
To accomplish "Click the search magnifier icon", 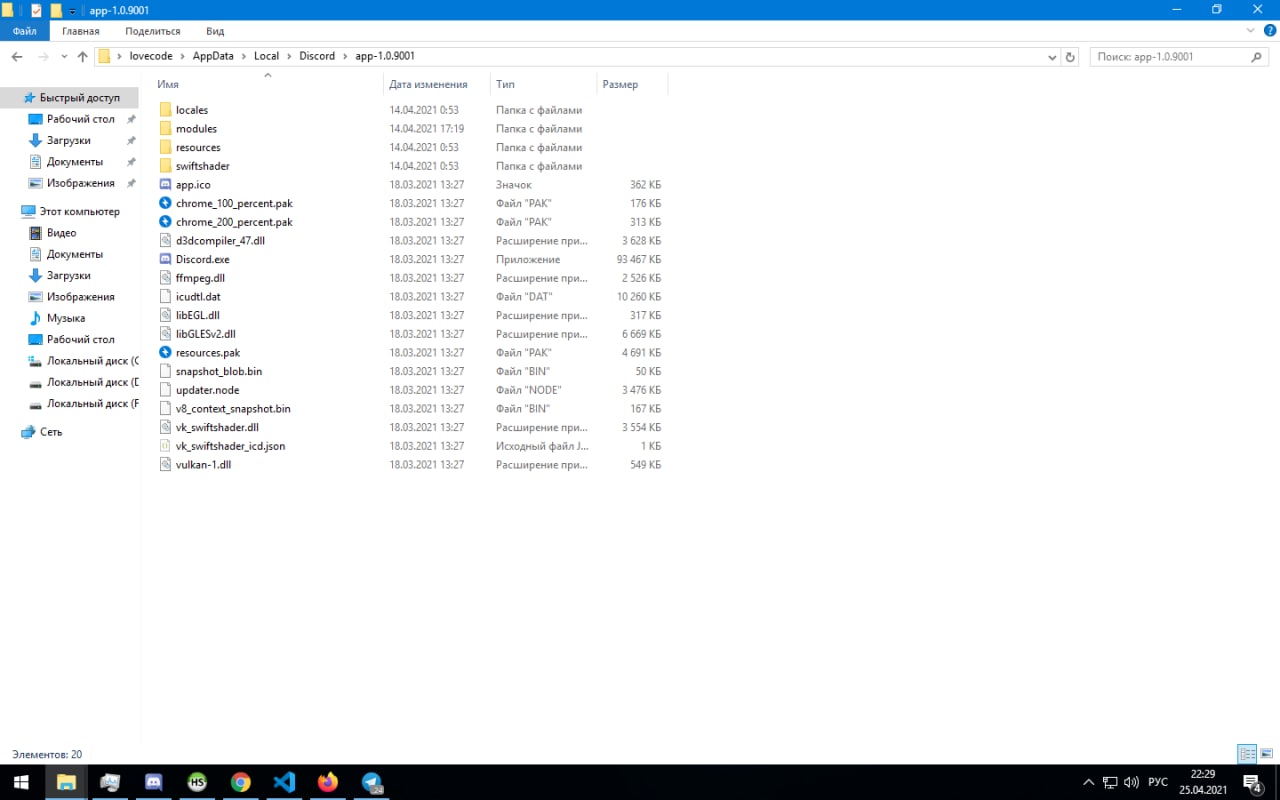I will pyautogui.click(x=1259, y=57).
